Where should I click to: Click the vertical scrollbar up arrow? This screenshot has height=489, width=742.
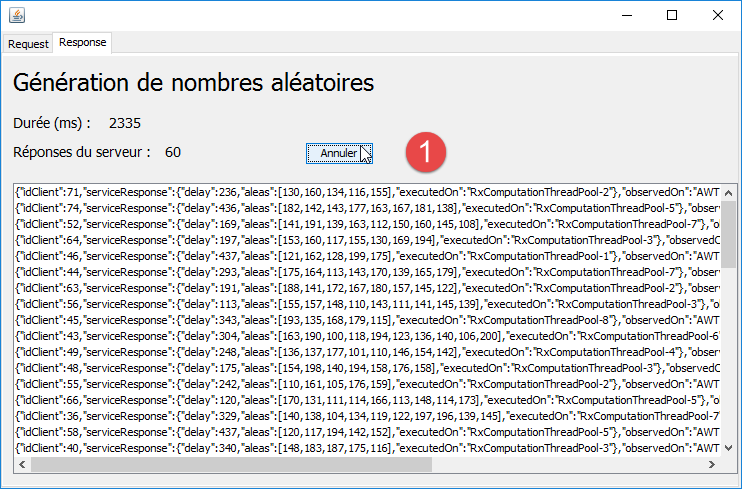click(727, 191)
